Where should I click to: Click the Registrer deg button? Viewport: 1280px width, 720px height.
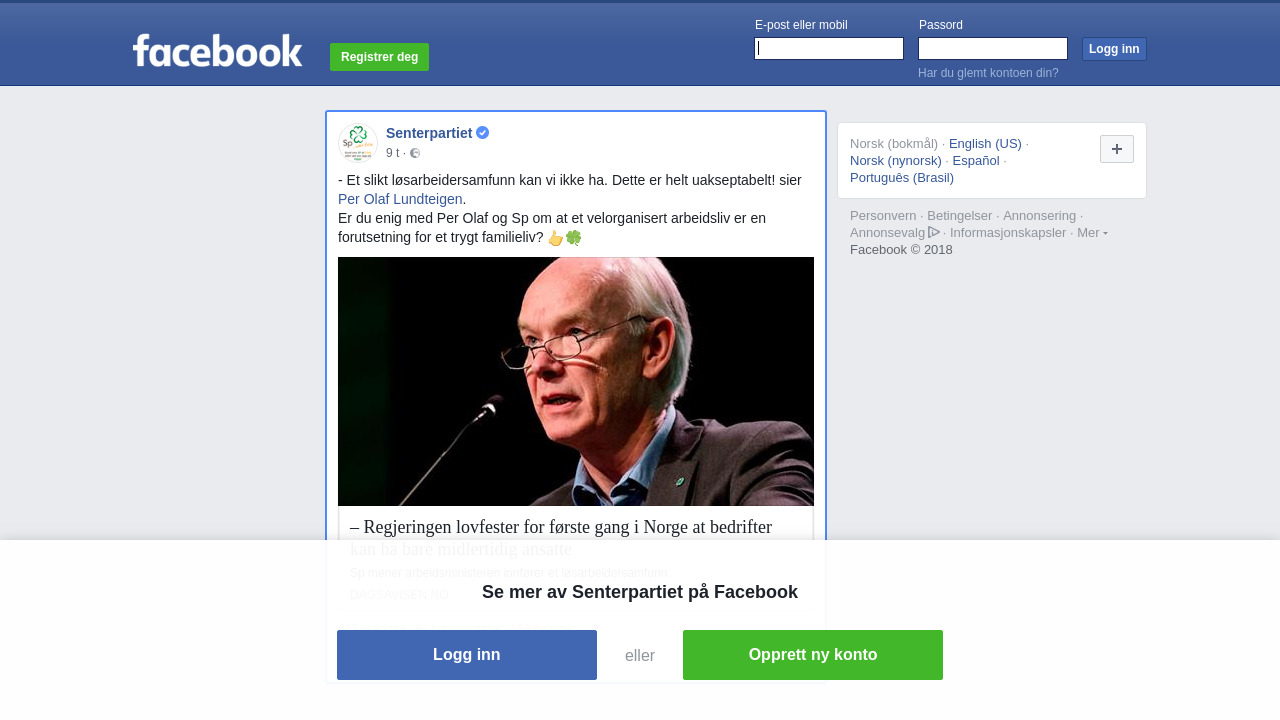(x=379, y=57)
